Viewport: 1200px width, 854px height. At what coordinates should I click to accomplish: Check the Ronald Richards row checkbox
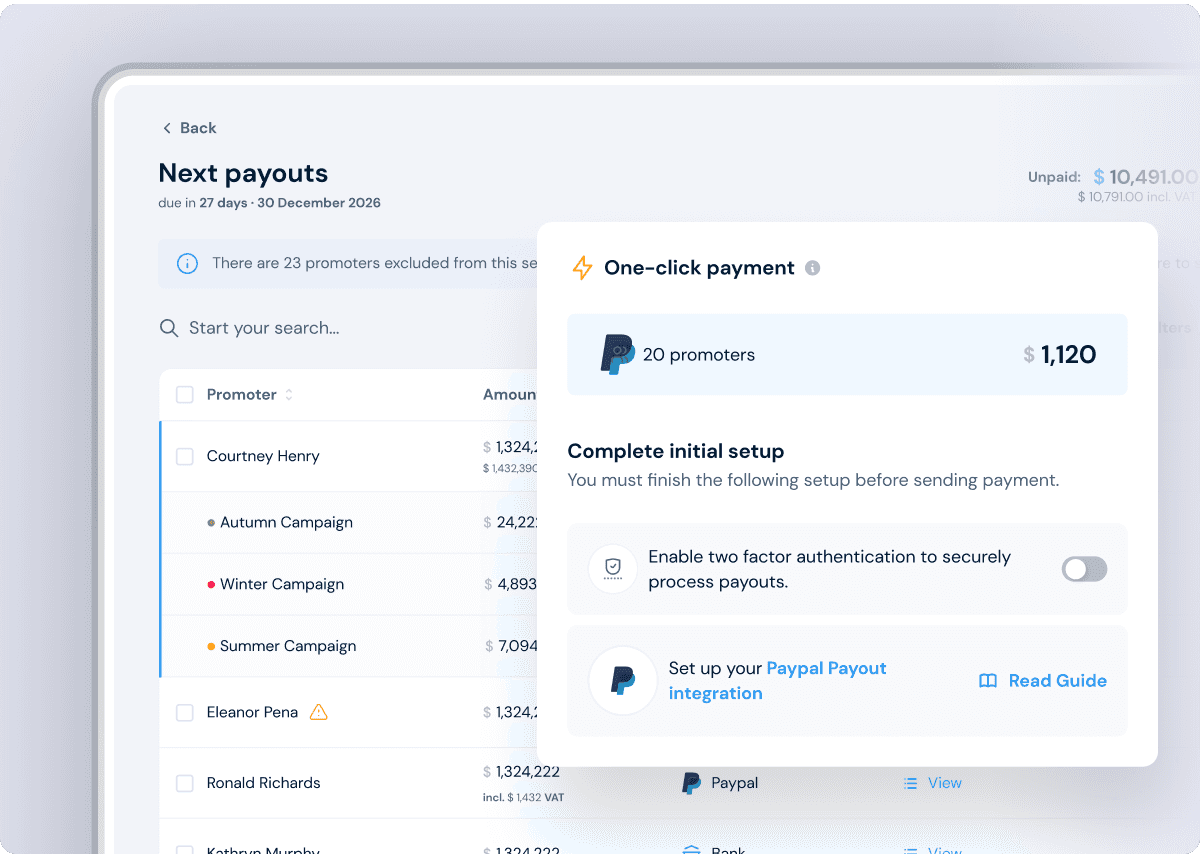pos(185,784)
